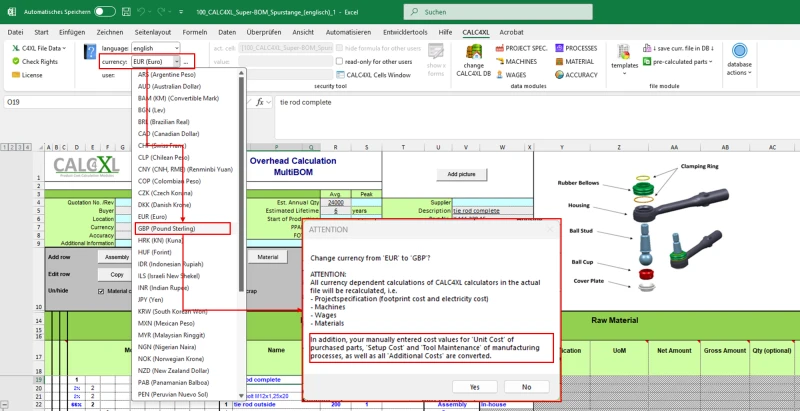The height and width of the screenshot is (411, 800).
Task: Confirm currency change with Yes
Action: [475, 387]
